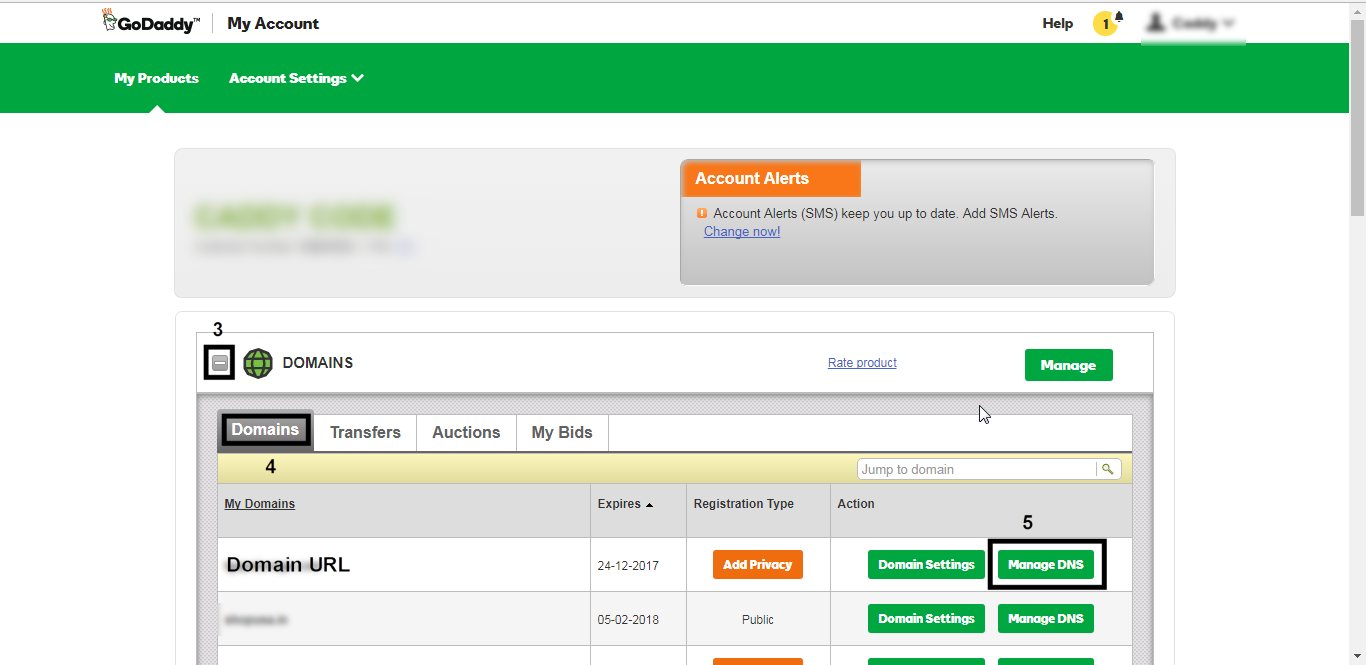Collapse the DOMAINS section
This screenshot has height=665, width=1366.
pyautogui.click(x=220, y=364)
